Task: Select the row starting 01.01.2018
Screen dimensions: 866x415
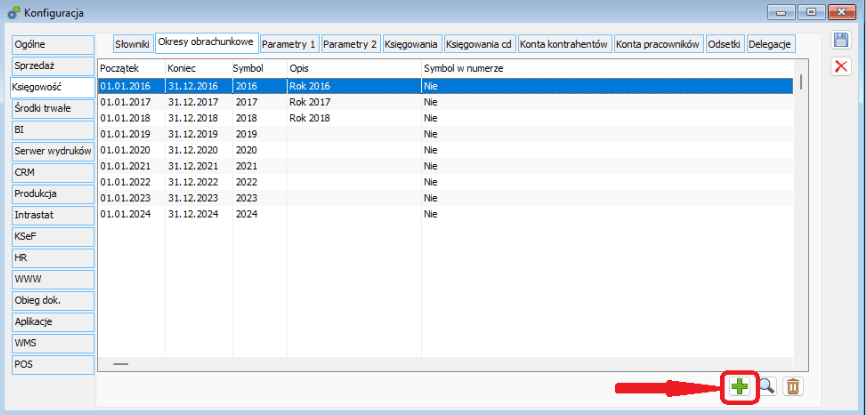Action: [446, 118]
